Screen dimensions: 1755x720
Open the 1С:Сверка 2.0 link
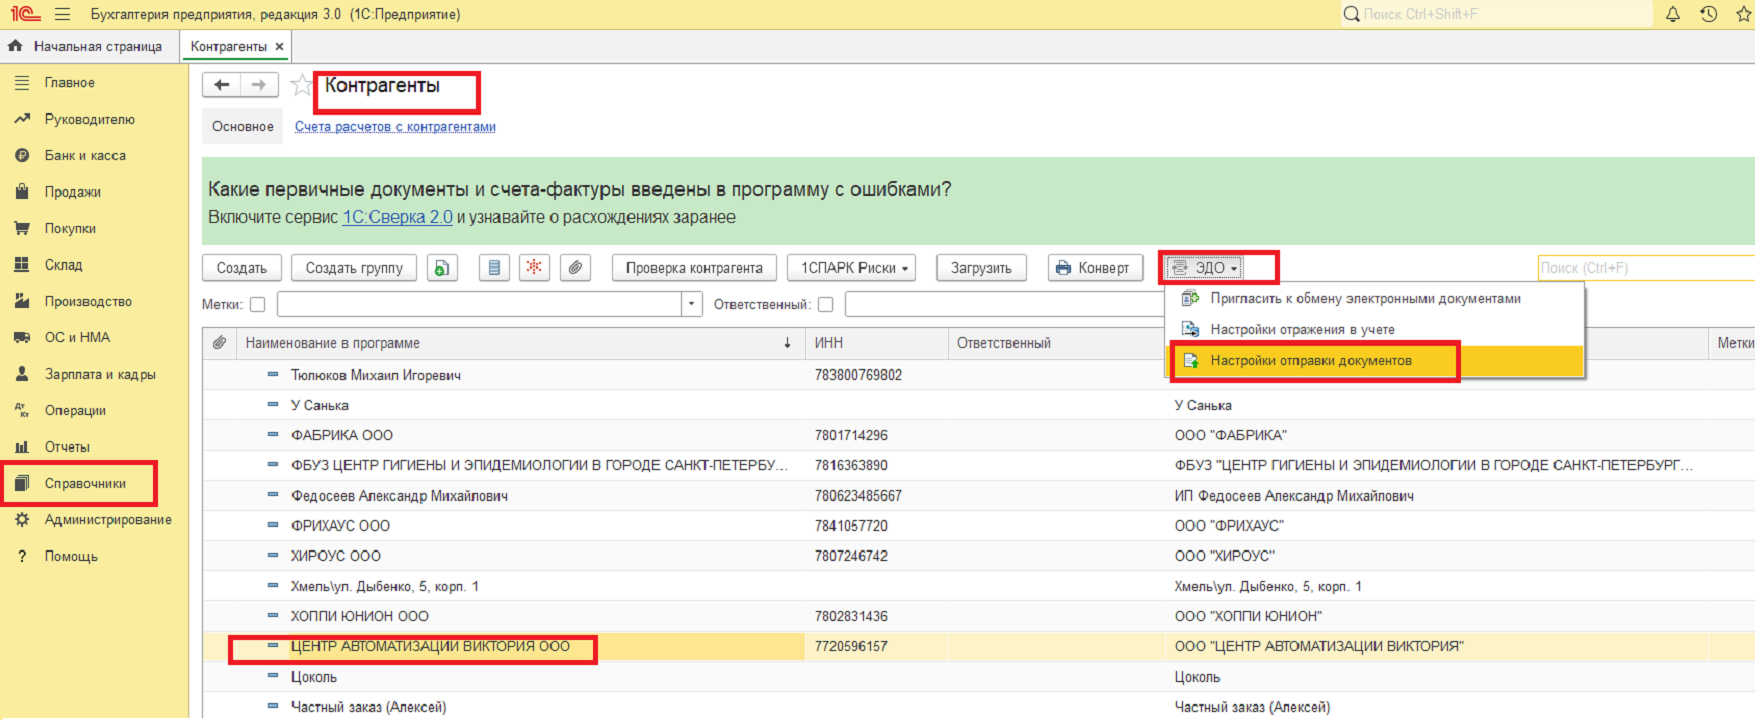tap(398, 217)
